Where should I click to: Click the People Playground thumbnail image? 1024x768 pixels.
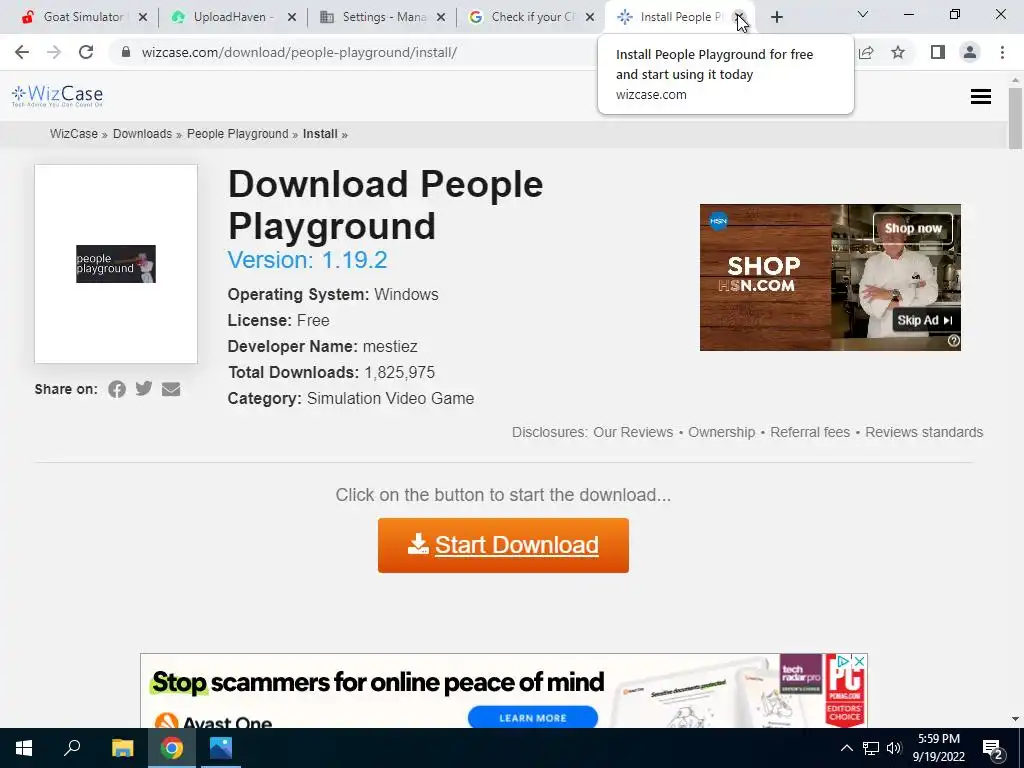(116, 264)
